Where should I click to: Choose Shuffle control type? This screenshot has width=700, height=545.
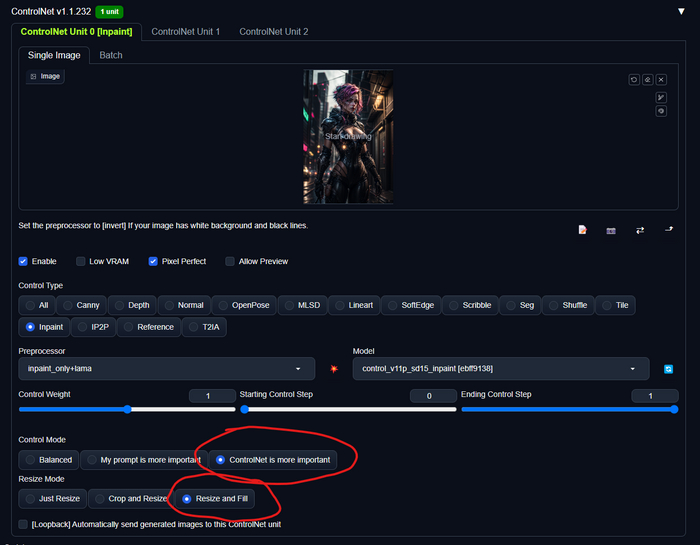(x=568, y=305)
